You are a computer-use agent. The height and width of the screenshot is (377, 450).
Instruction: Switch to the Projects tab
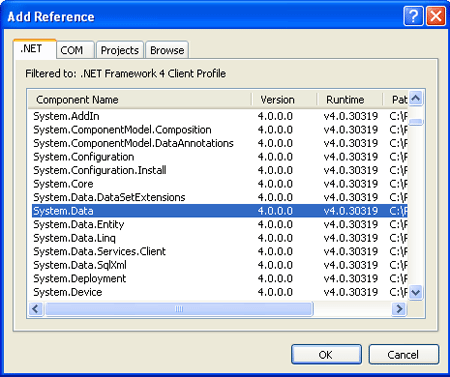coord(120,50)
